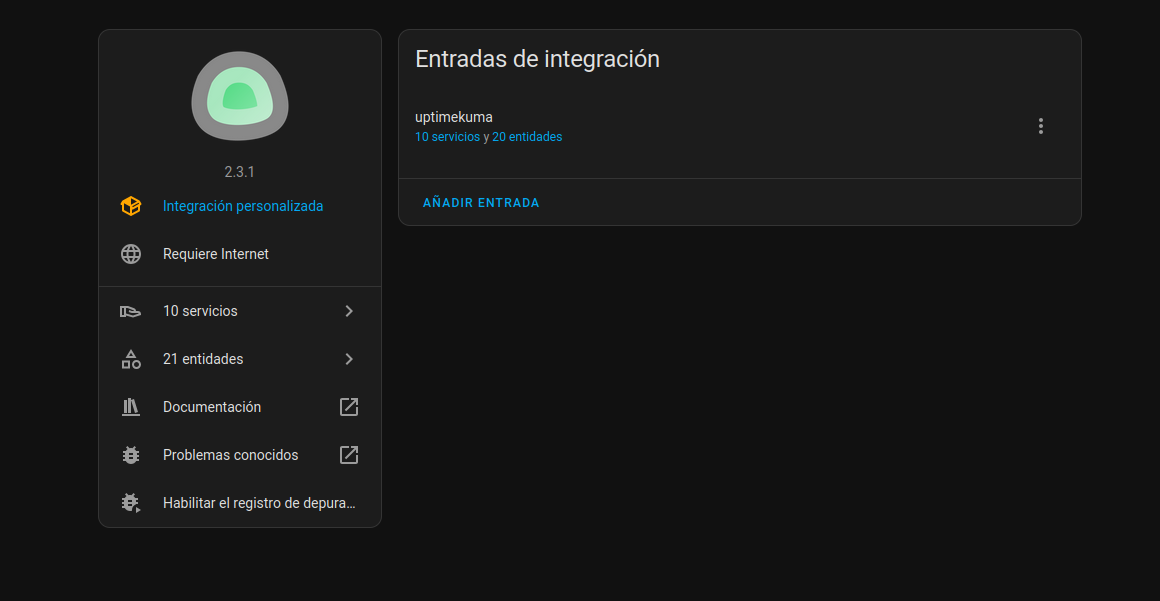The width and height of the screenshot is (1160, 601).
Task: Click the external link icon for Documentación
Action: tap(349, 407)
